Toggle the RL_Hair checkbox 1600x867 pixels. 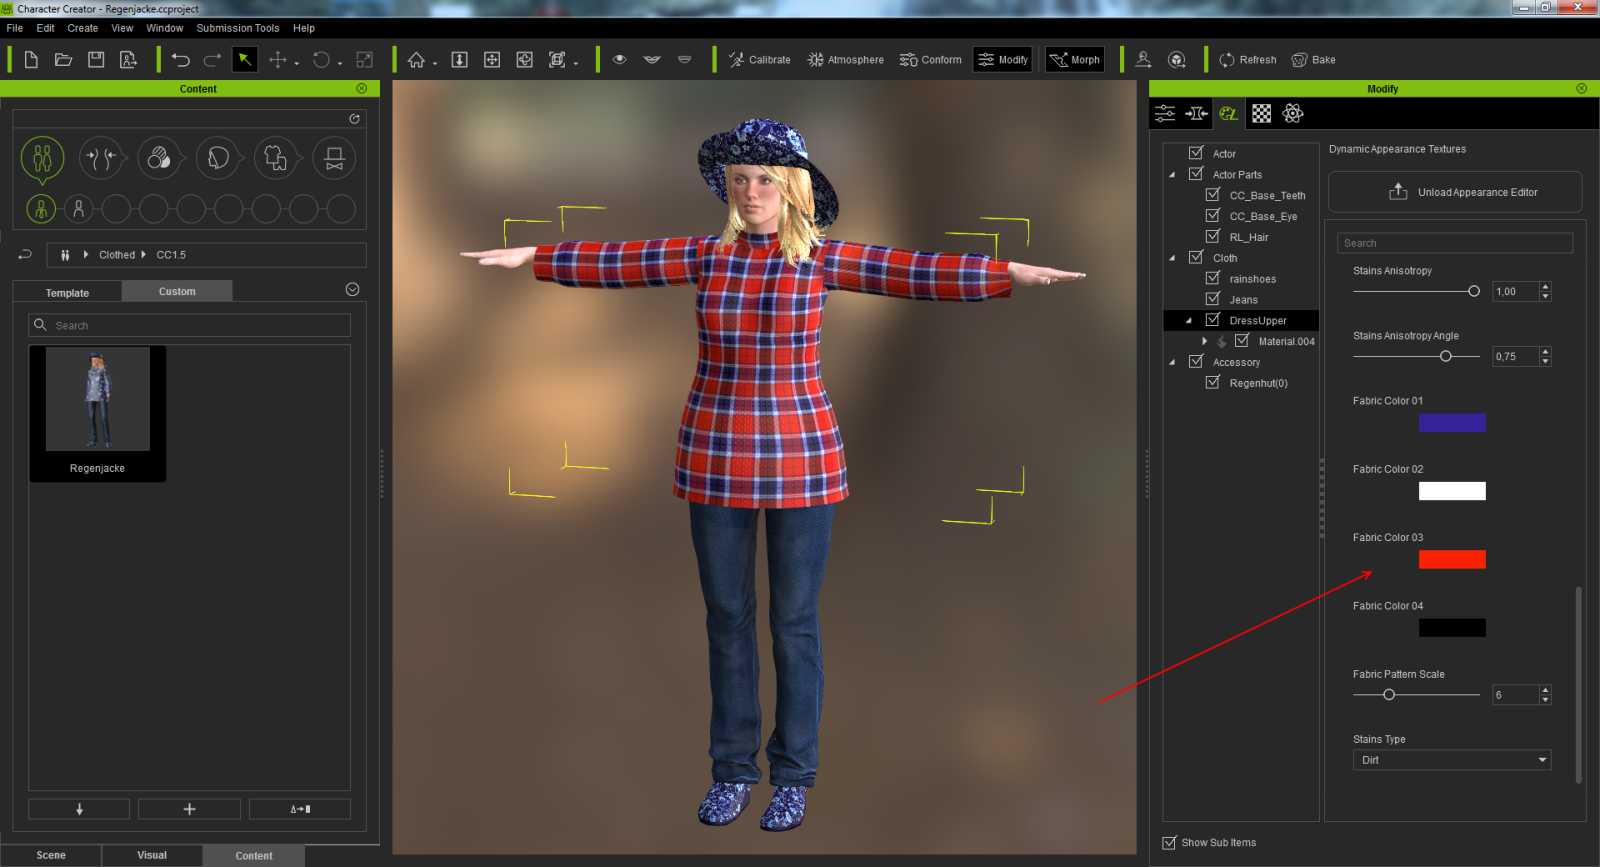coord(1213,237)
